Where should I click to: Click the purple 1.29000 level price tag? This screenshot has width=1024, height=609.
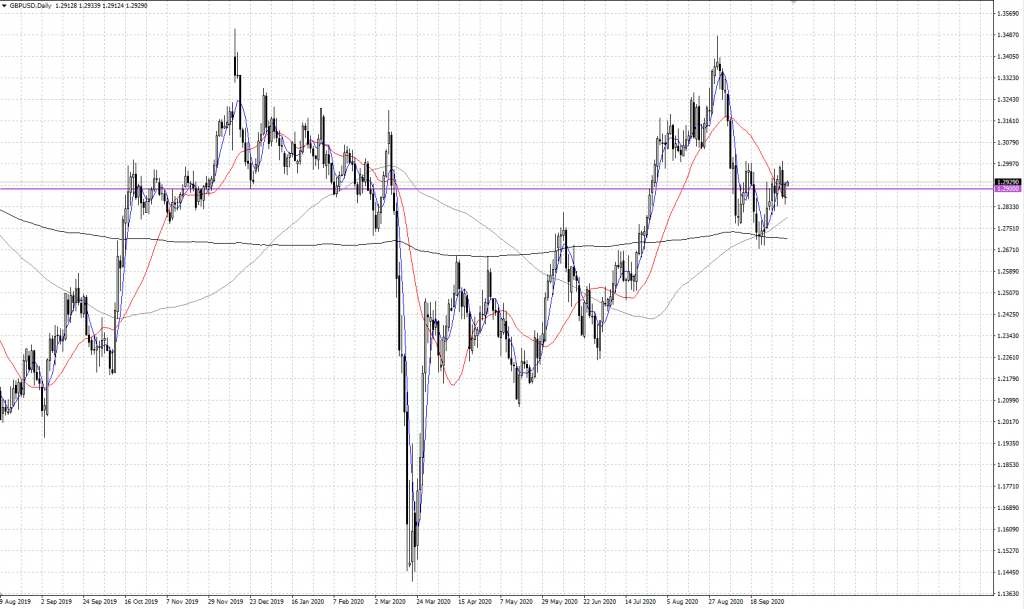pos(1006,189)
